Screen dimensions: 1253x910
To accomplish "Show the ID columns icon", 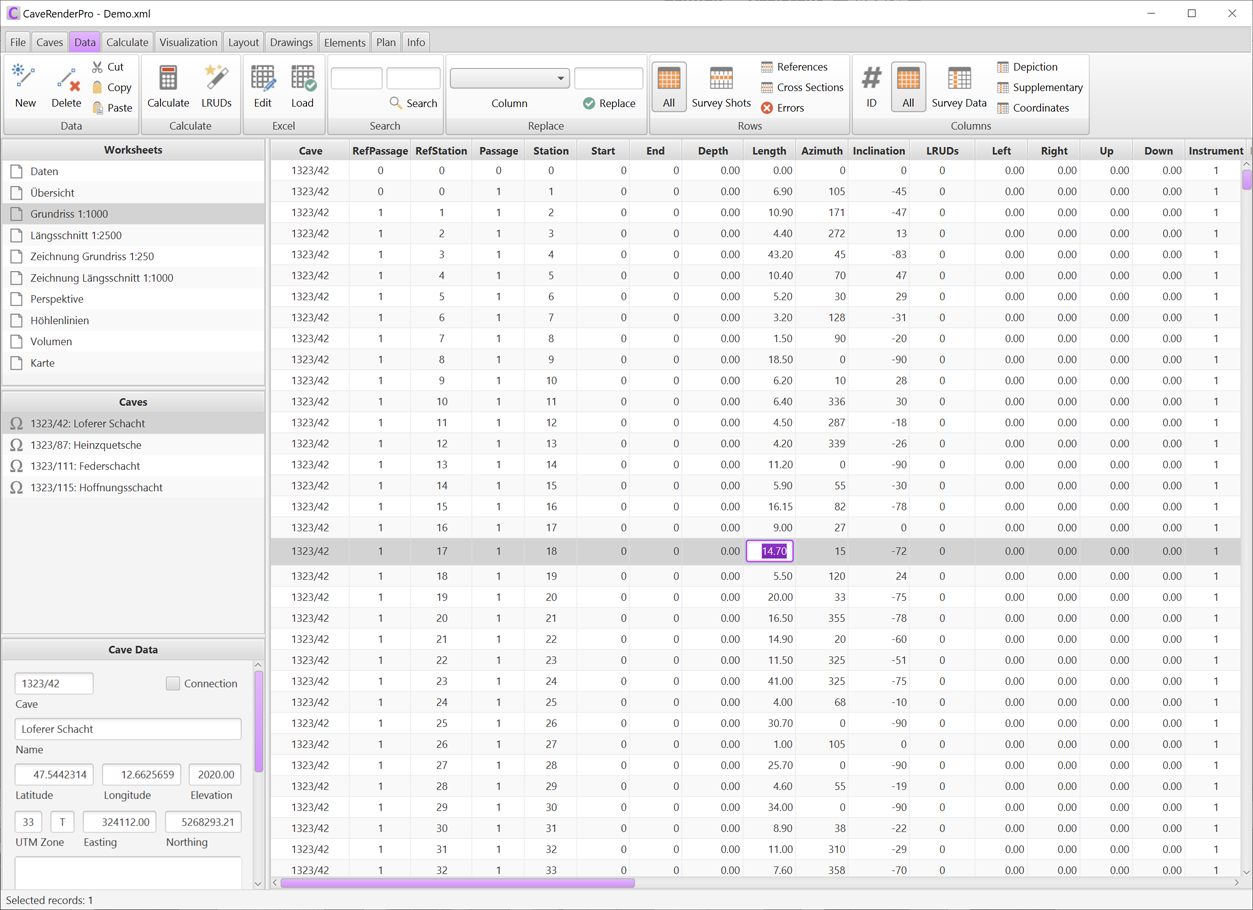I will (x=871, y=86).
